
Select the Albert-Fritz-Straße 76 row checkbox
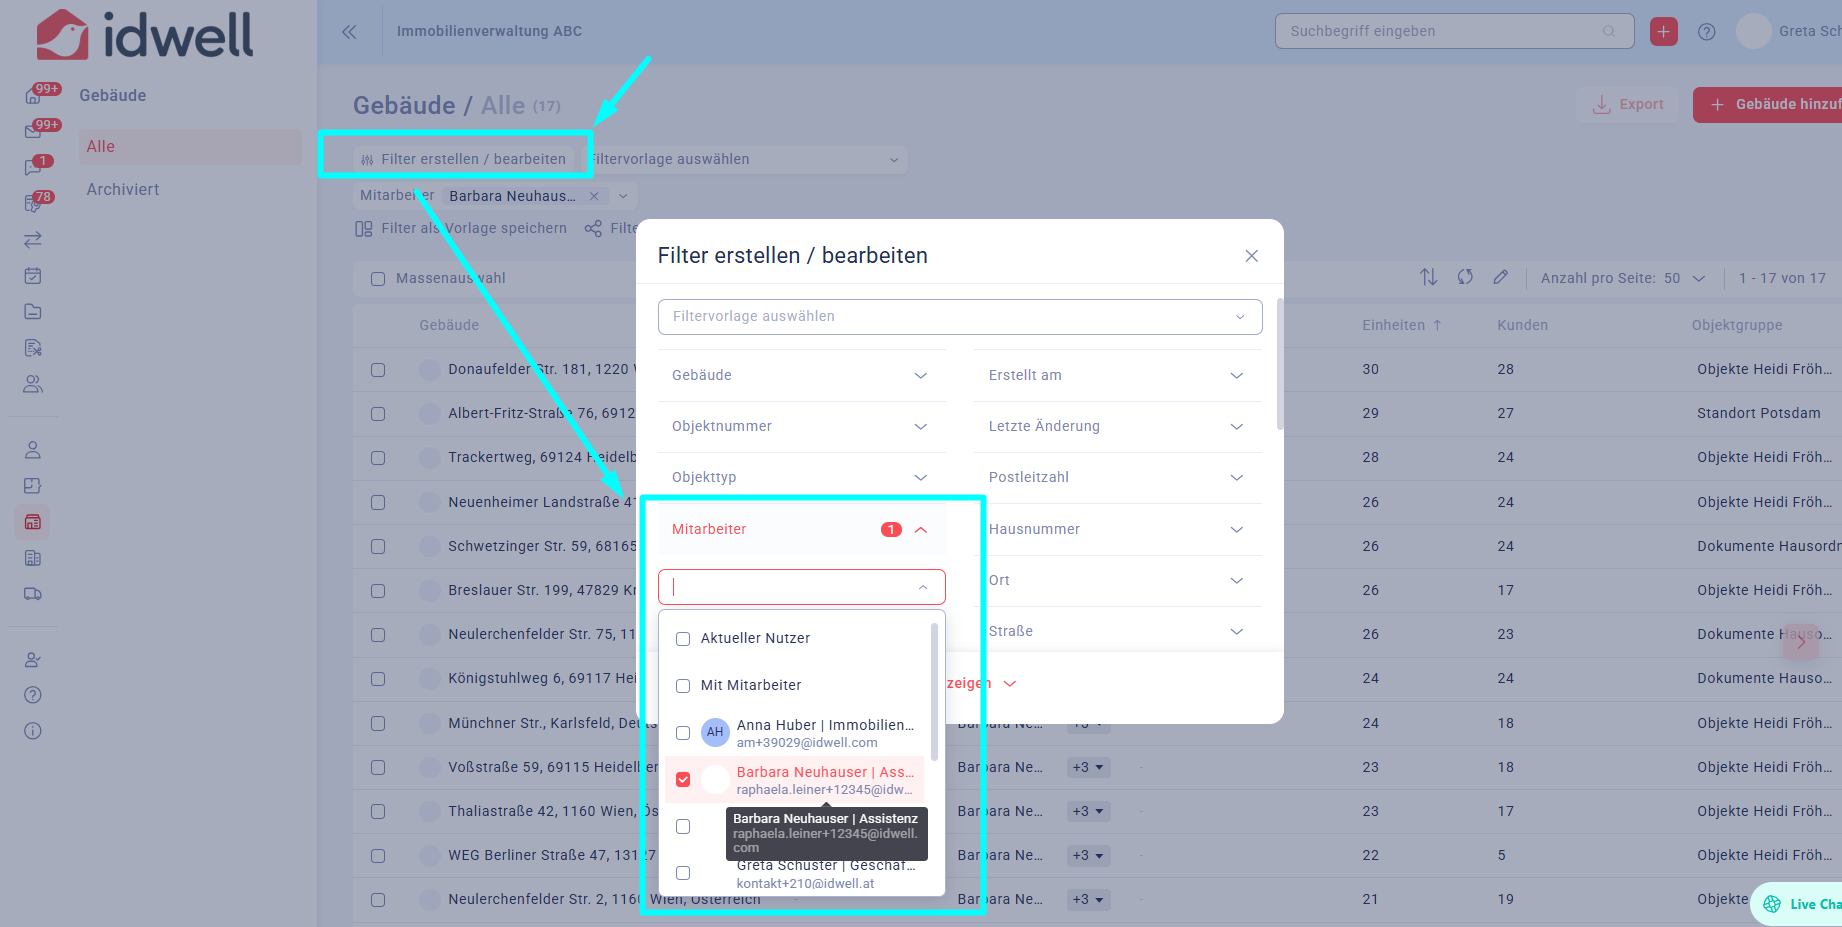point(378,414)
